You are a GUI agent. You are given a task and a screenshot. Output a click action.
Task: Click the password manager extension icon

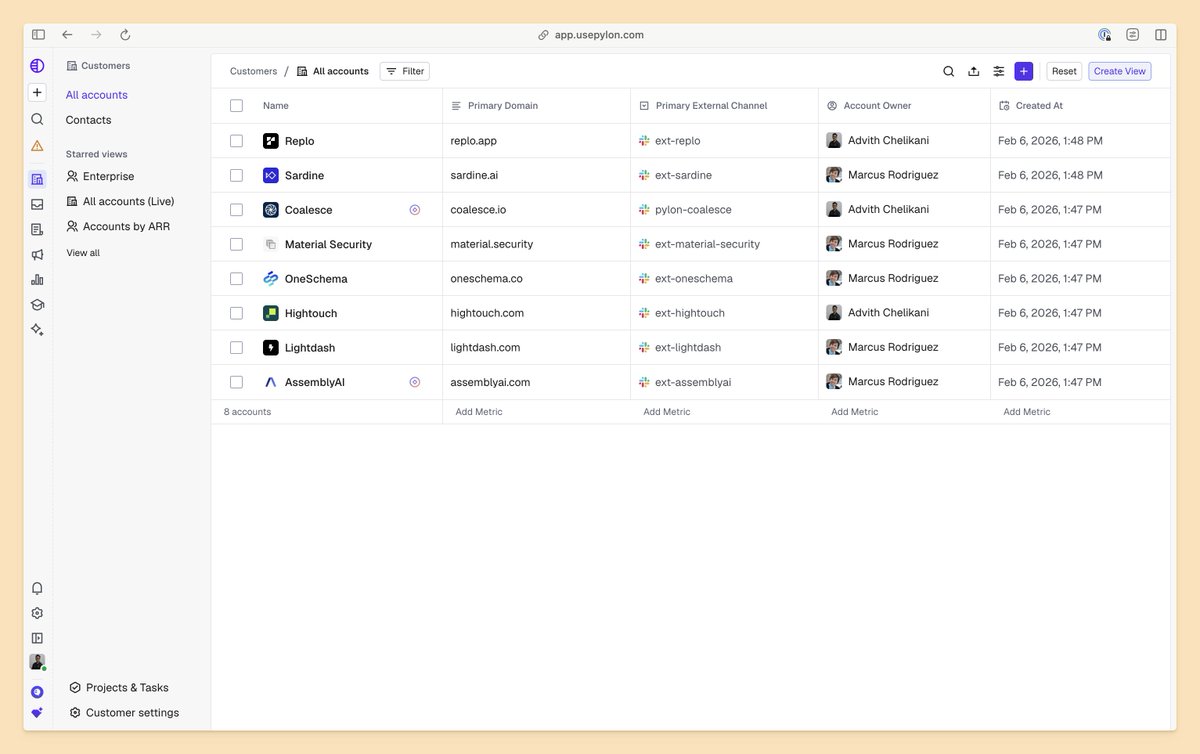pyautogui.click(x=1104, y=34)
